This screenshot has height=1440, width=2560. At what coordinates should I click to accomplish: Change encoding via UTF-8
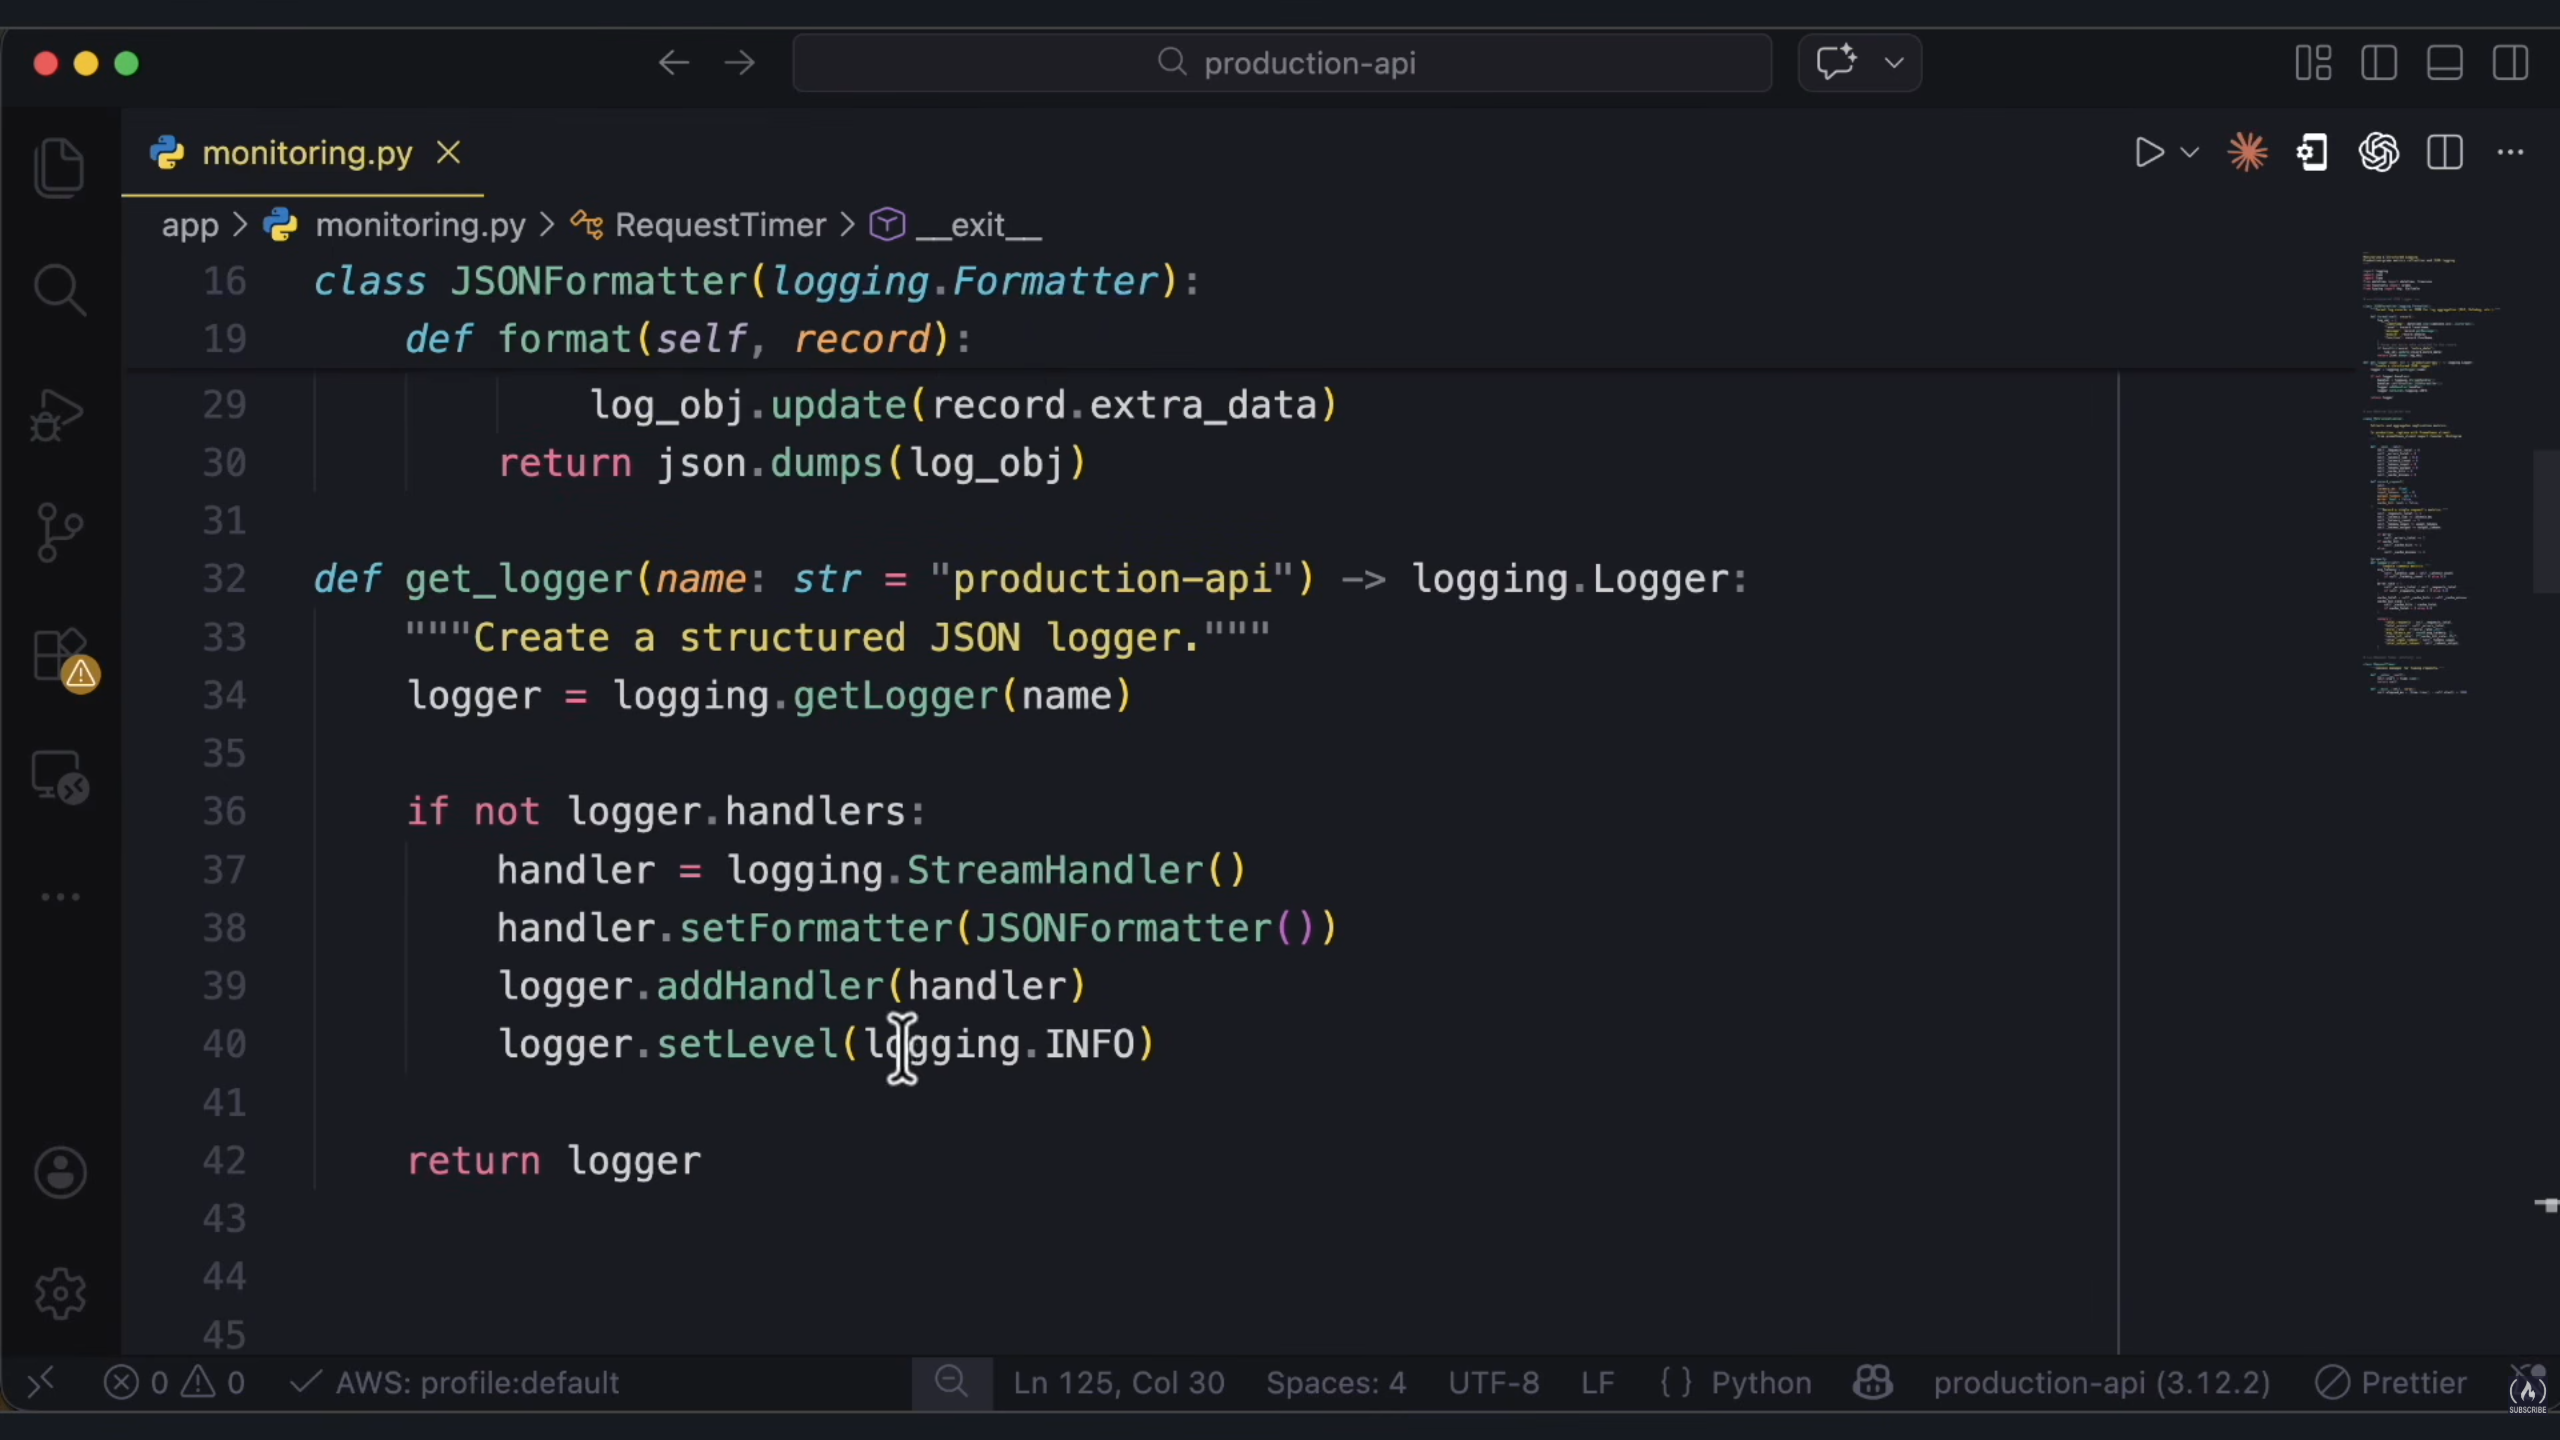1494,1382
